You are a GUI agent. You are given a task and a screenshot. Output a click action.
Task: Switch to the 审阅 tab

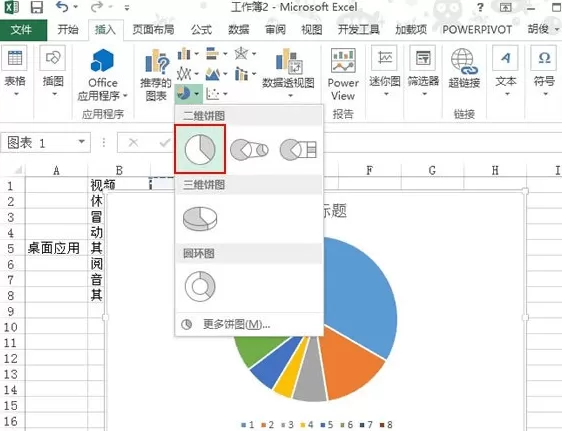[275, 30]
